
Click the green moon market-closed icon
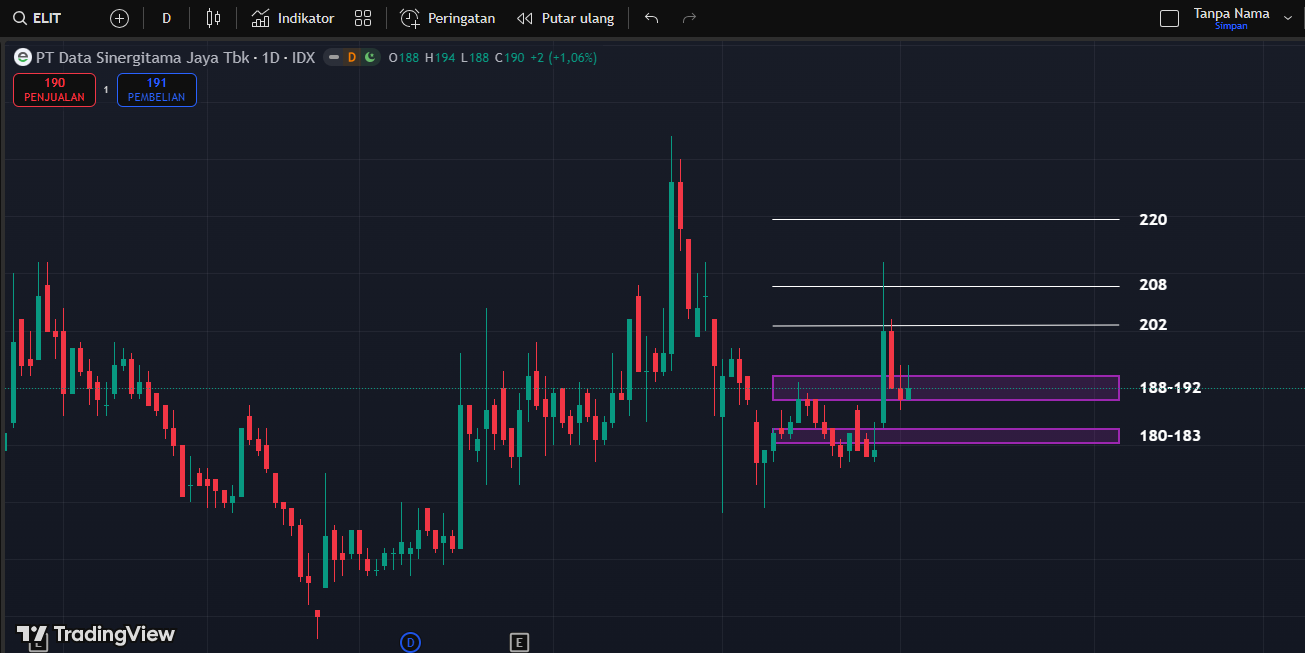click(x=370, y=57)
